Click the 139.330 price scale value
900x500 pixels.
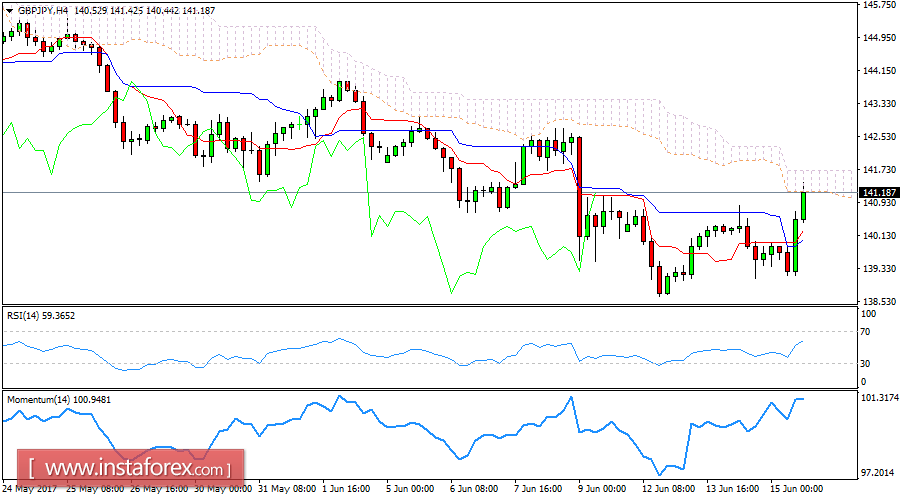pyautogui.click(x=879, y=269)
